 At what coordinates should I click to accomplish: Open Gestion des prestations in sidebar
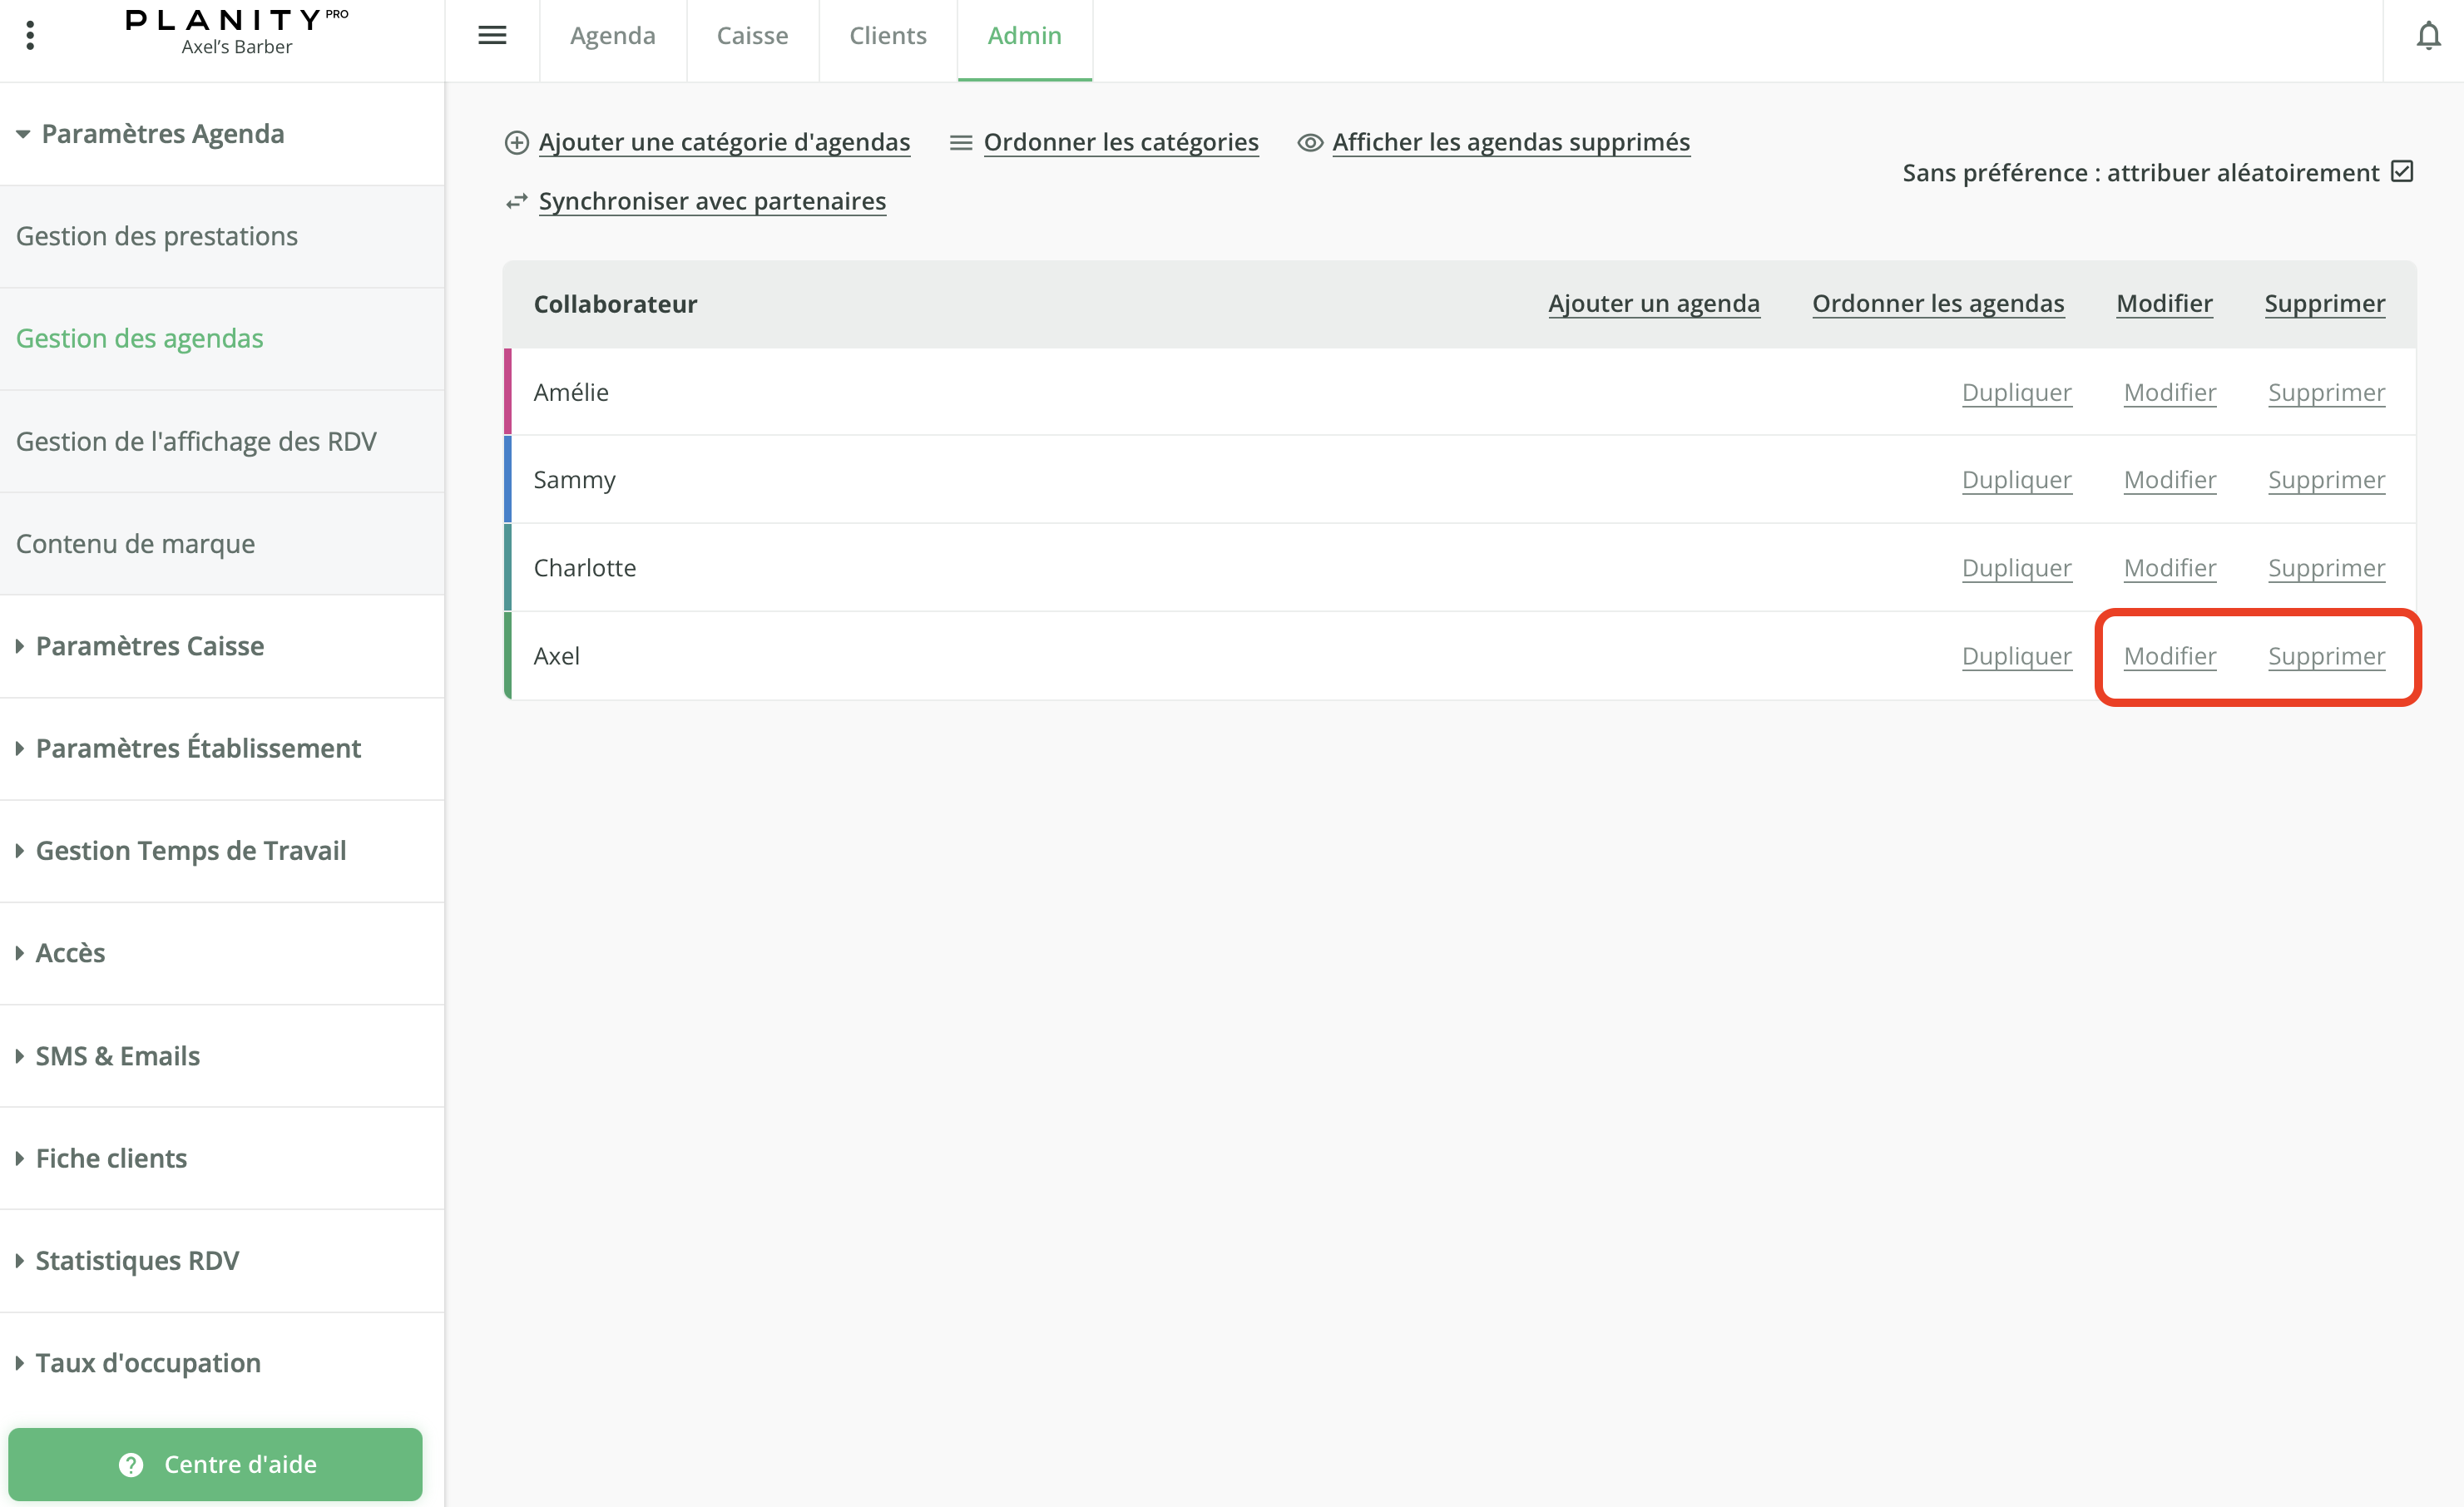point(157,236)
